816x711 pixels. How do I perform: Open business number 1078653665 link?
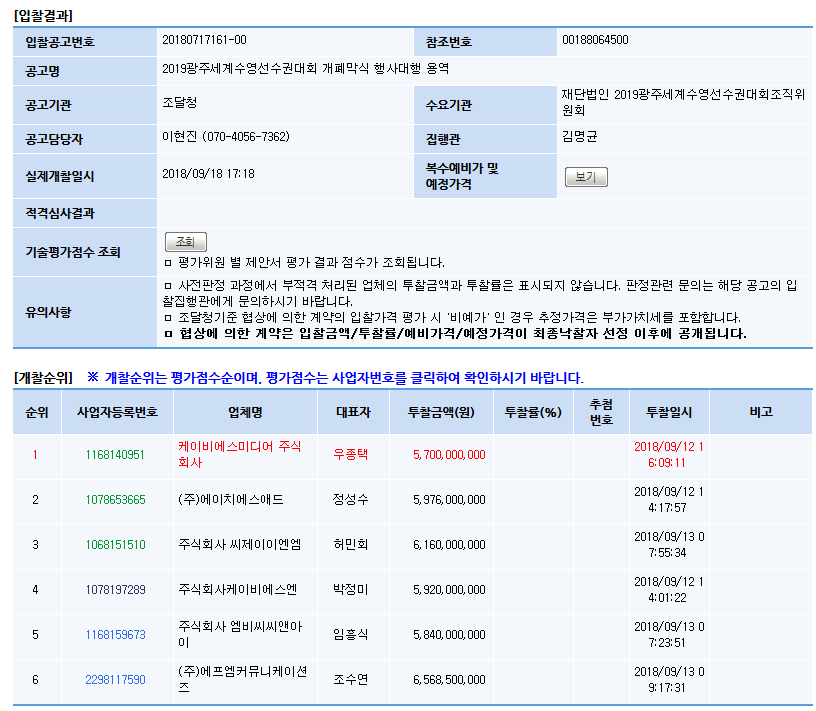116,500
